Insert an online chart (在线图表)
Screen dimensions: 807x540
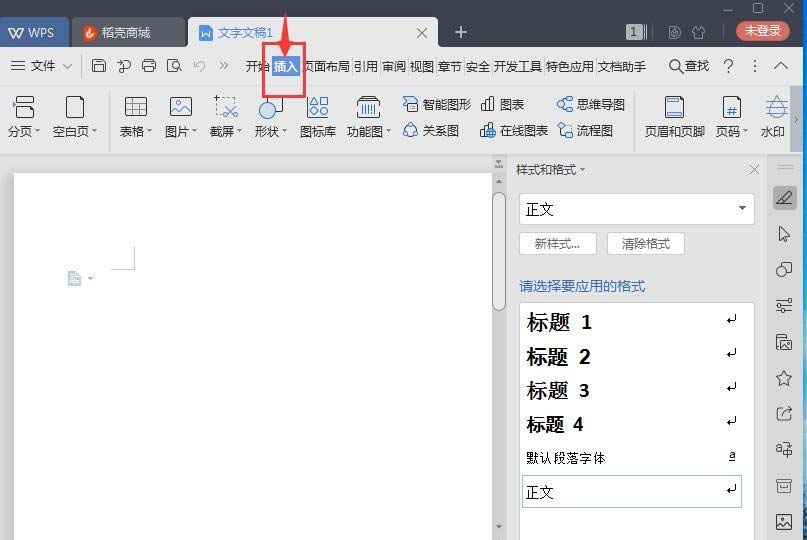coord(514,130)
